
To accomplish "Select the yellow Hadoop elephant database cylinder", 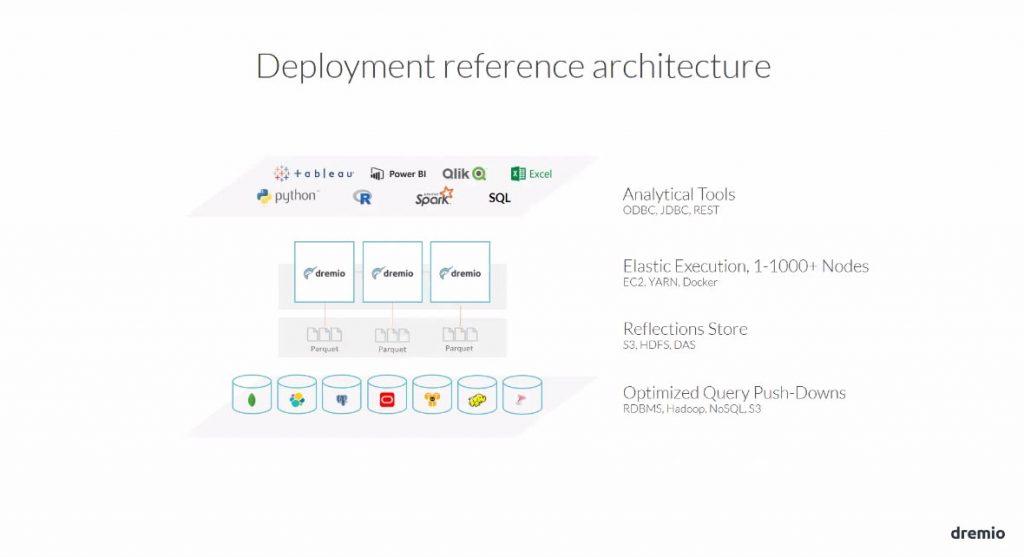I will pyautogui.click(x=477, y=397).
